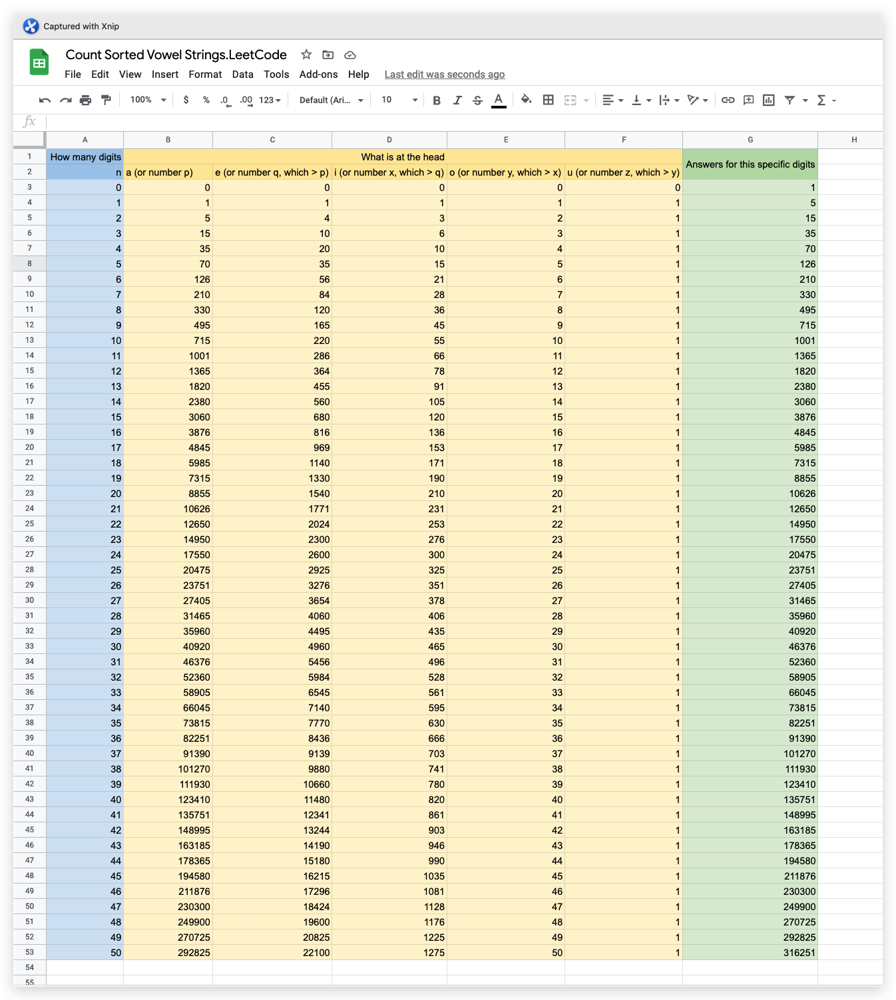The height and width of the screenshot is (1000, 896).
Task: Click the insert link icon
Action: coord(728,100)
